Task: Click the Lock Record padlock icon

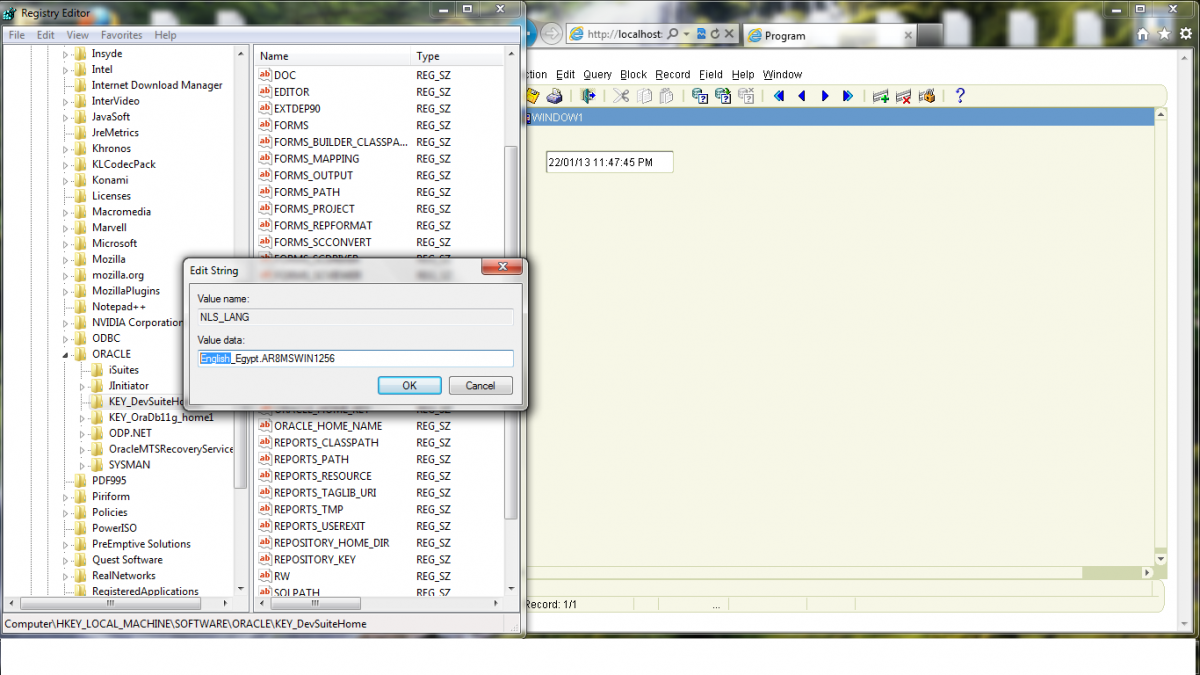Action: (x=927, y=96)
